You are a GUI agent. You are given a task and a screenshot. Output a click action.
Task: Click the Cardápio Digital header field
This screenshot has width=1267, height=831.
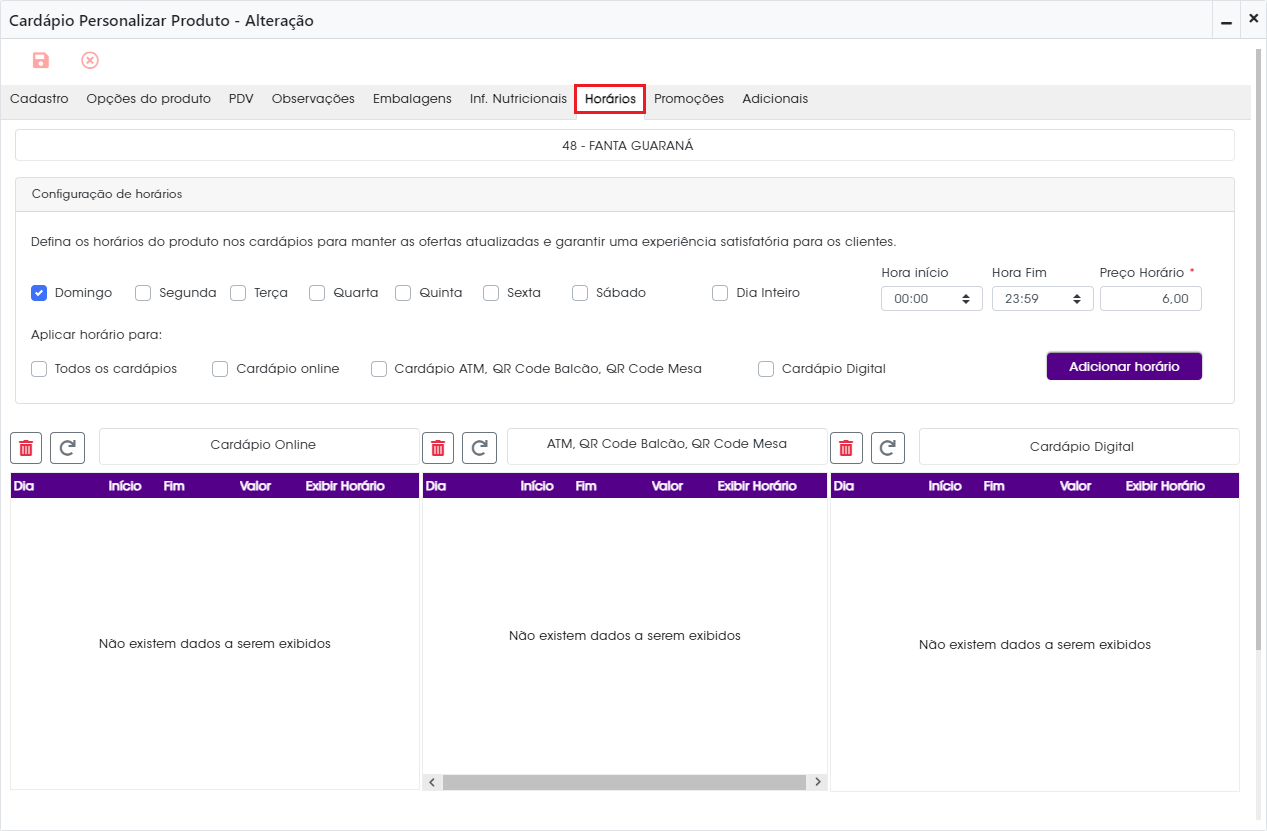click(1079, 446)
